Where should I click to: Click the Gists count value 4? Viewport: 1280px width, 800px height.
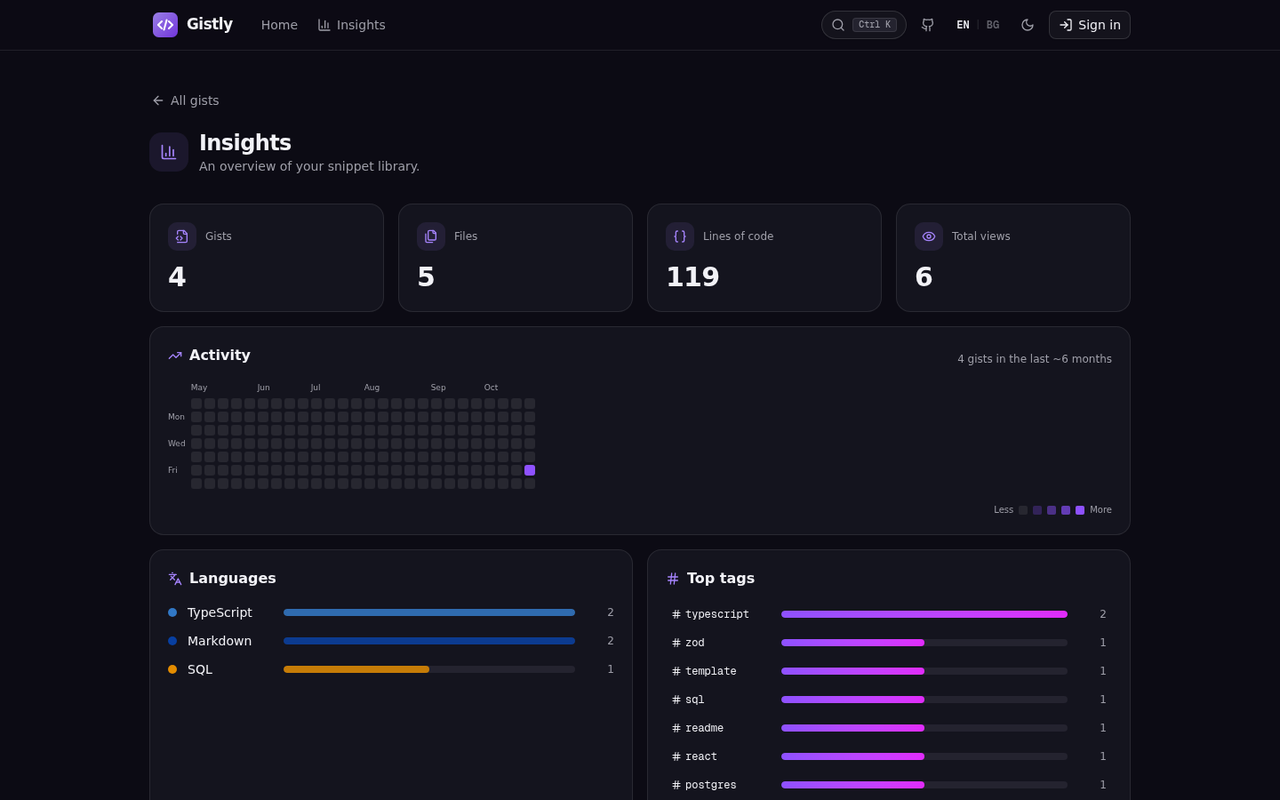click(177, 277)
